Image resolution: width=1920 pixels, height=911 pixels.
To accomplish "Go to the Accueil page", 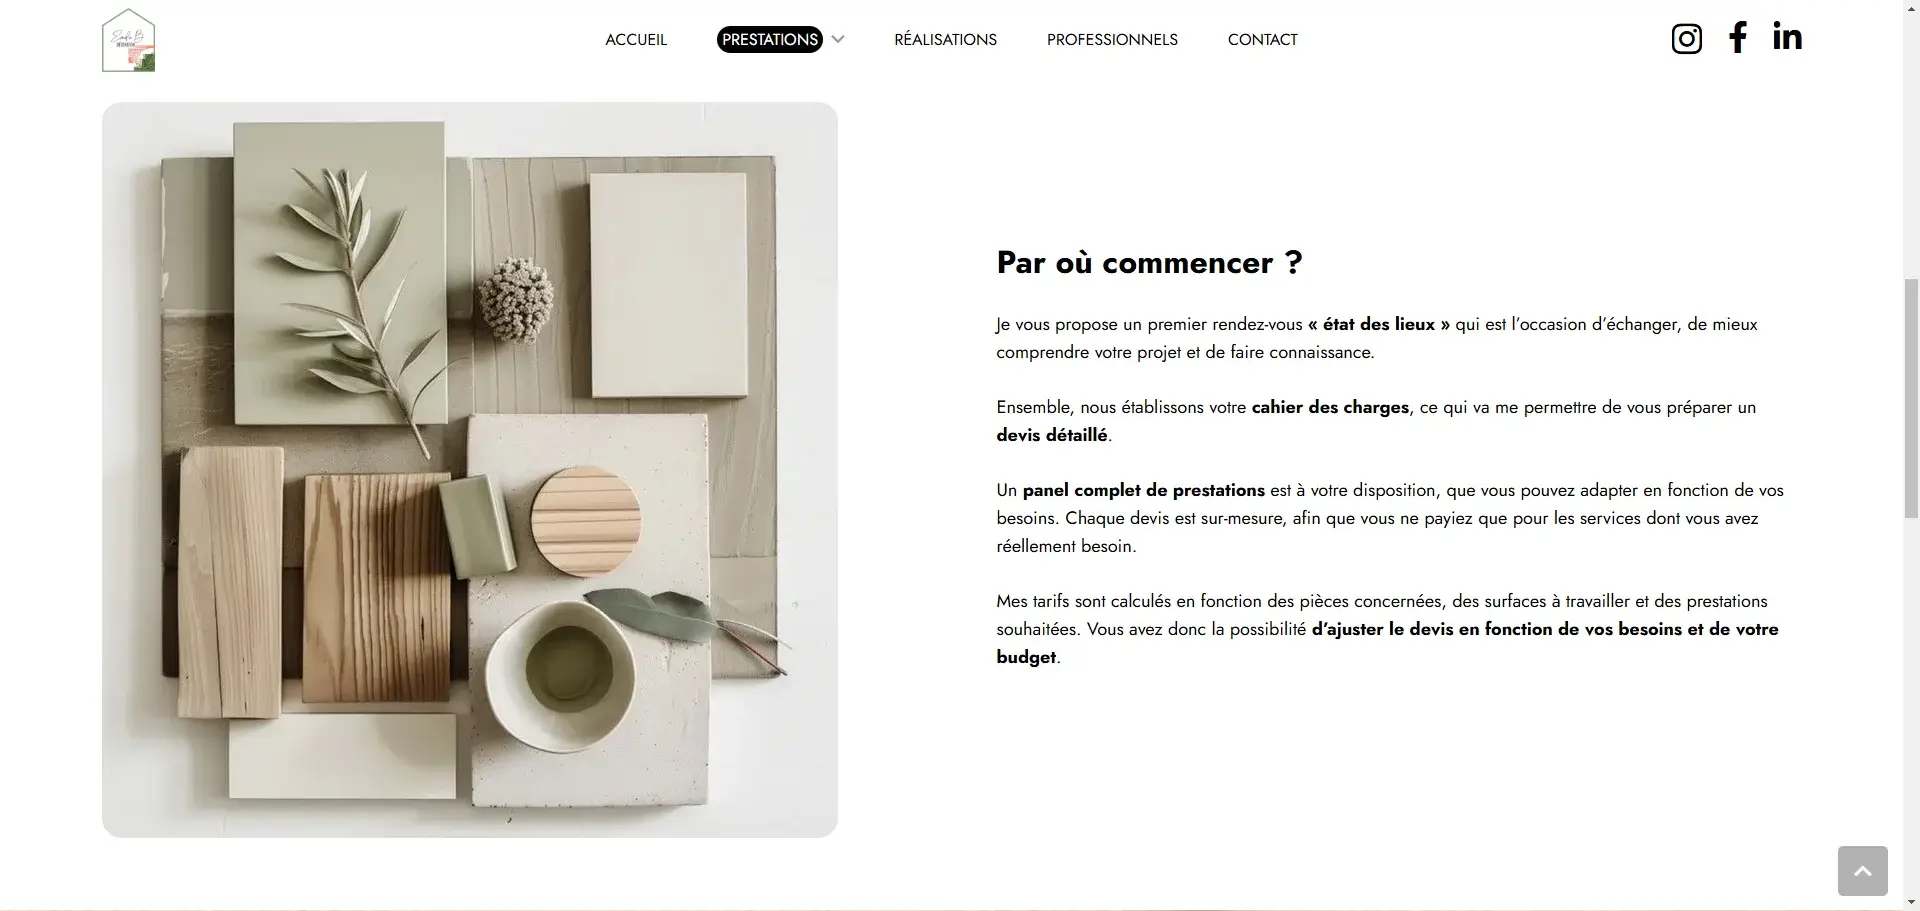I will click(636, 40).
